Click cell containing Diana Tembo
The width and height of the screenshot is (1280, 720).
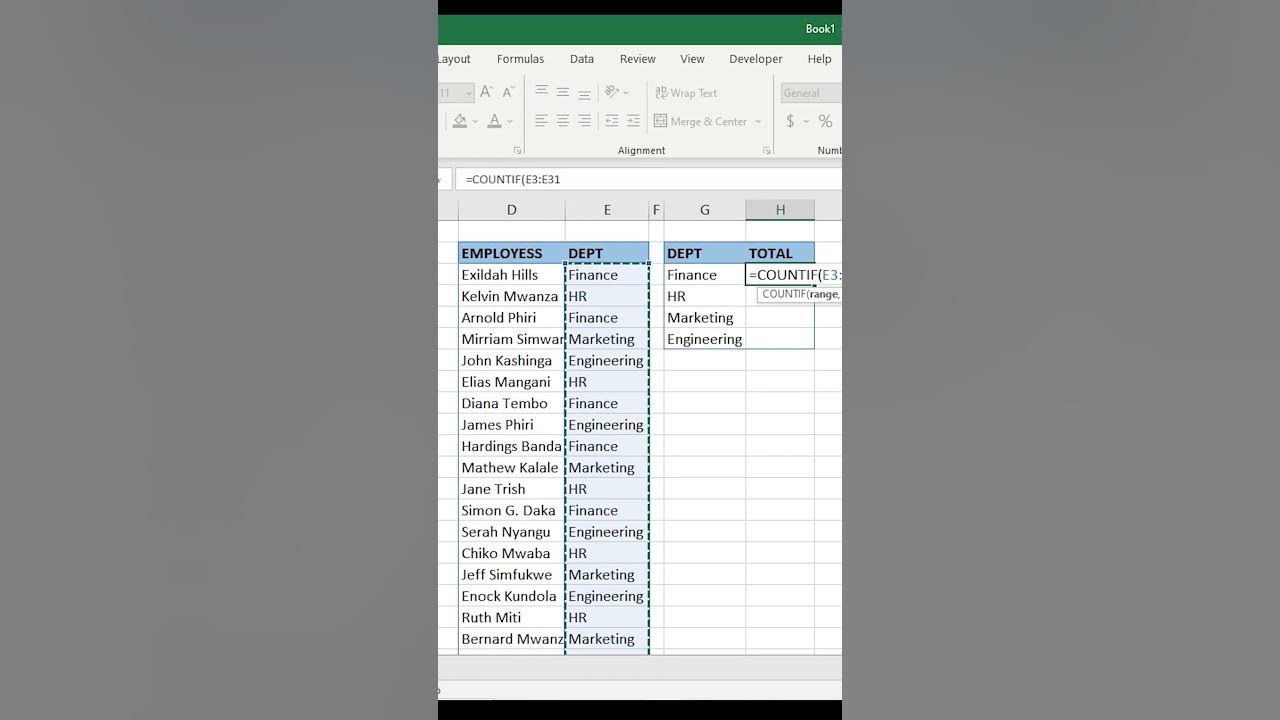point(512,403)
